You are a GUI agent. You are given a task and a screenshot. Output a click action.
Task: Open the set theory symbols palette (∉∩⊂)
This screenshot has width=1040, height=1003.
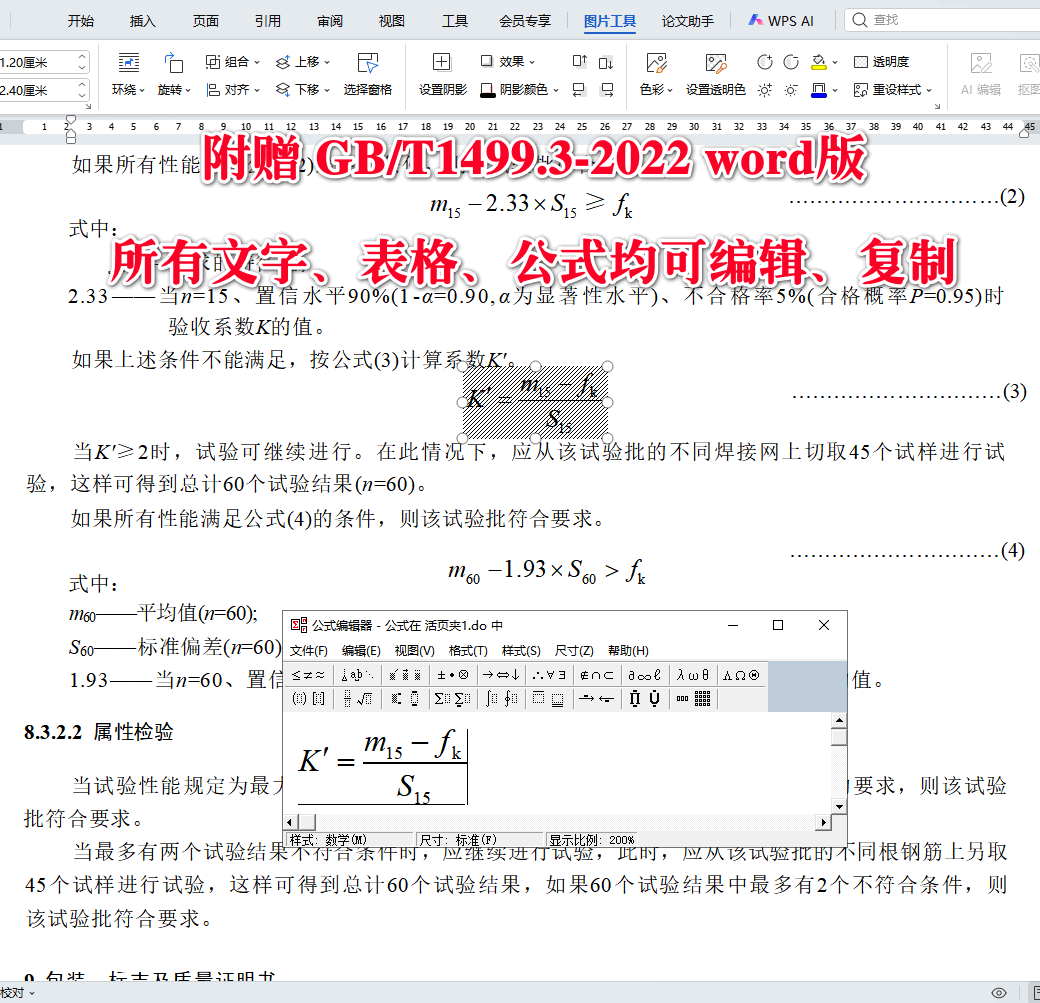pos(596,675)
